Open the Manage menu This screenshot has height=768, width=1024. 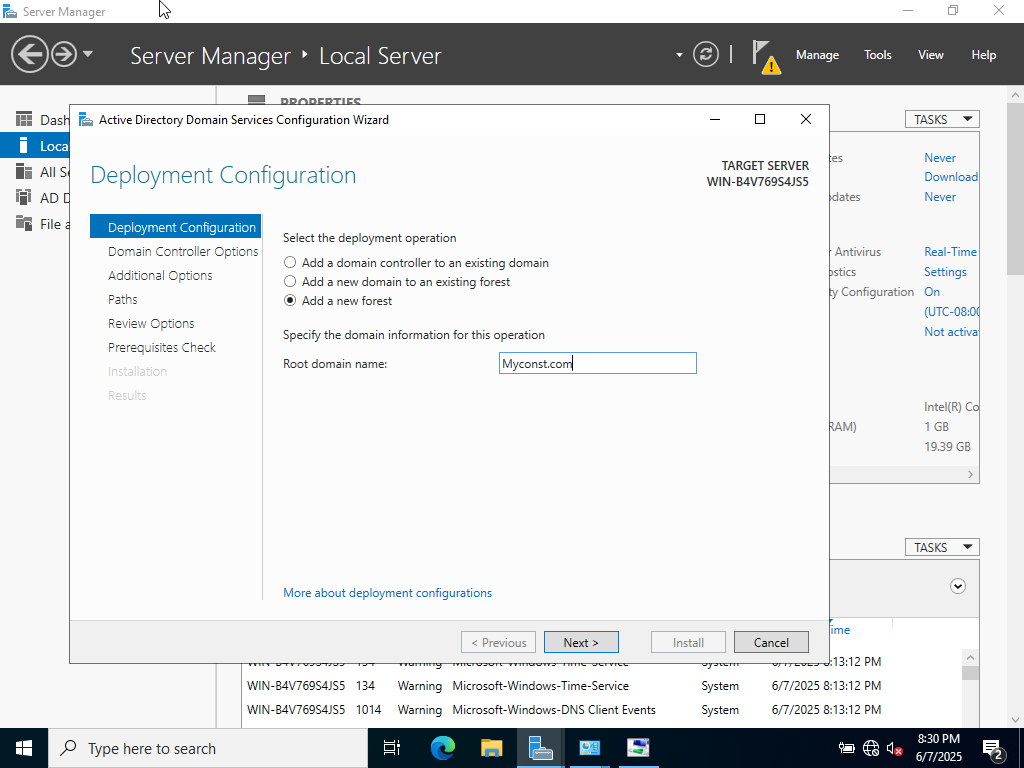tap(817, 55)
